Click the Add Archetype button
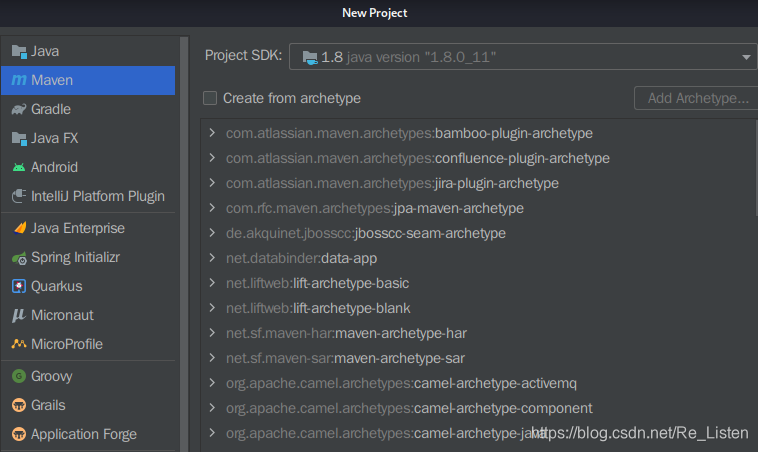Image resolution: width=758 pixels, height=452 pixels. tap(696, 98)
